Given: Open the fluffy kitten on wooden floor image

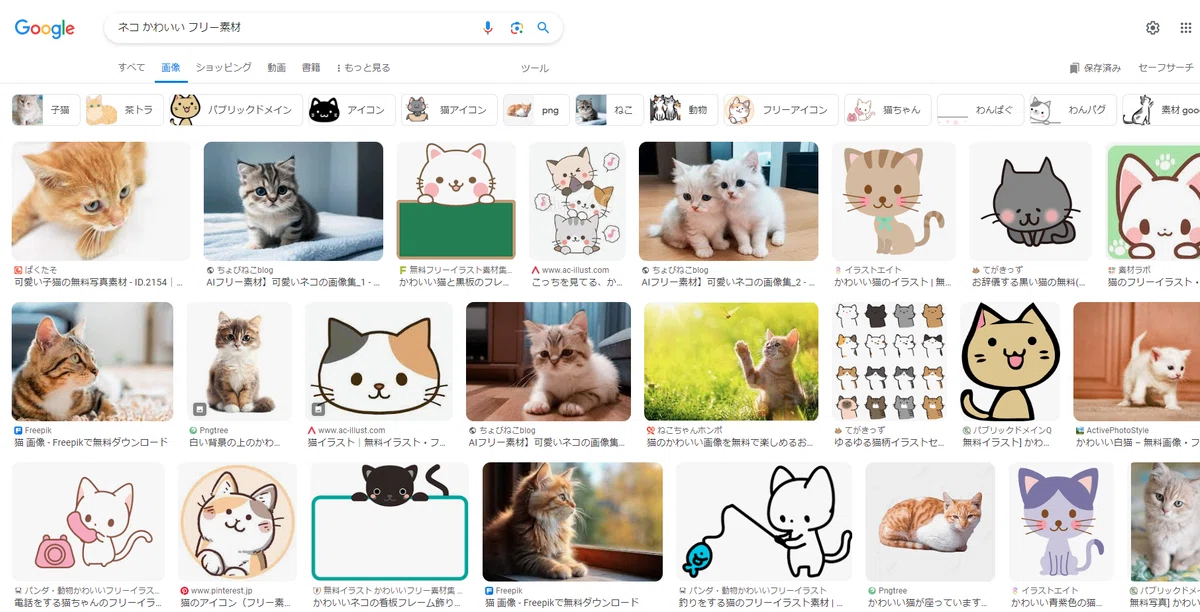Looking at the screenshot, I should 548,361.
